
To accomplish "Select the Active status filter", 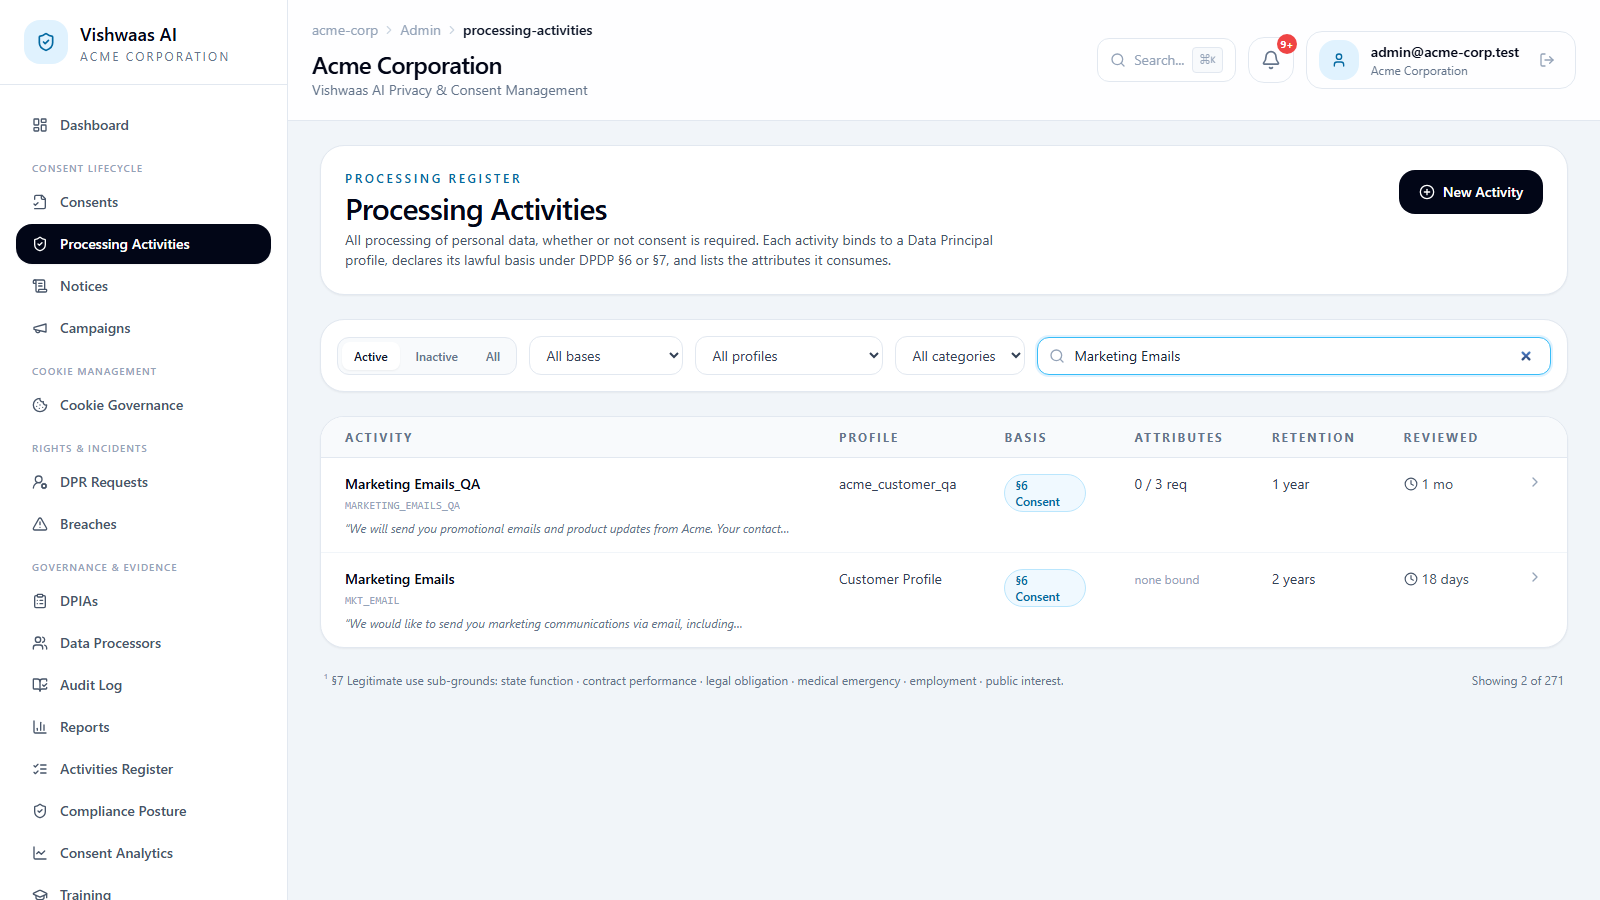I will (x=371, y=356).
